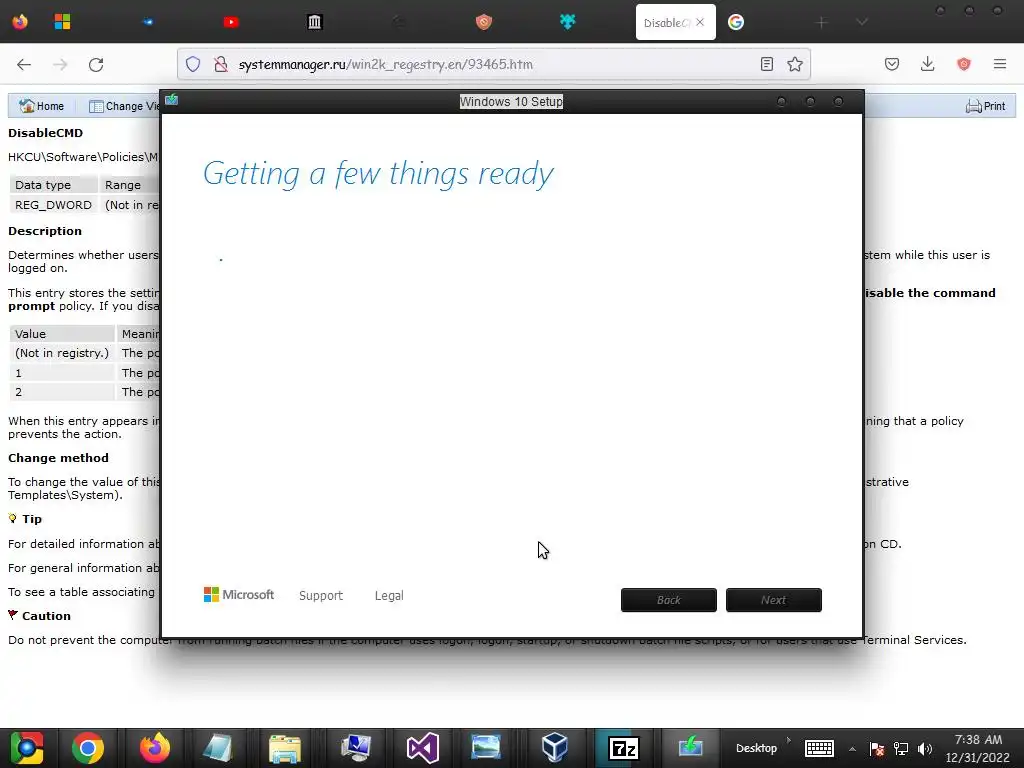Image resolution: width=1024 pixels, height=768 pixels.
Task: Open Visual Studio from the taskbar
Action: coord(423,748)
